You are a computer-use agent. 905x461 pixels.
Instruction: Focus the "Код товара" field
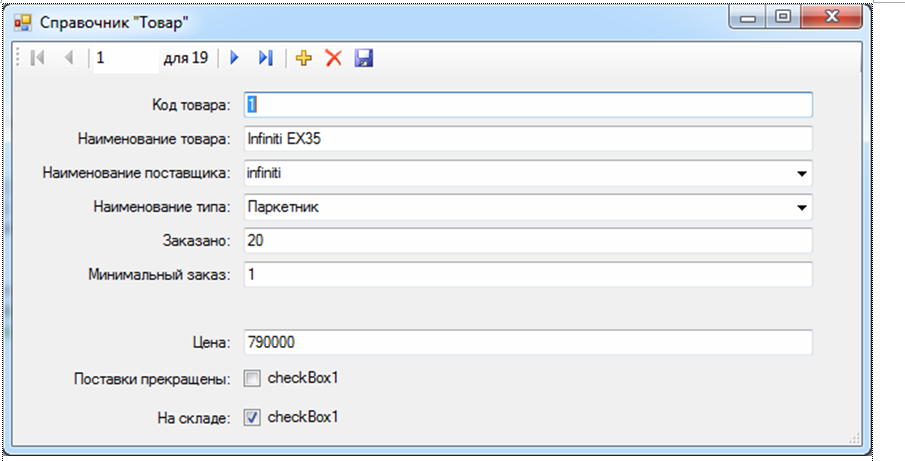[x=527, y=104]
